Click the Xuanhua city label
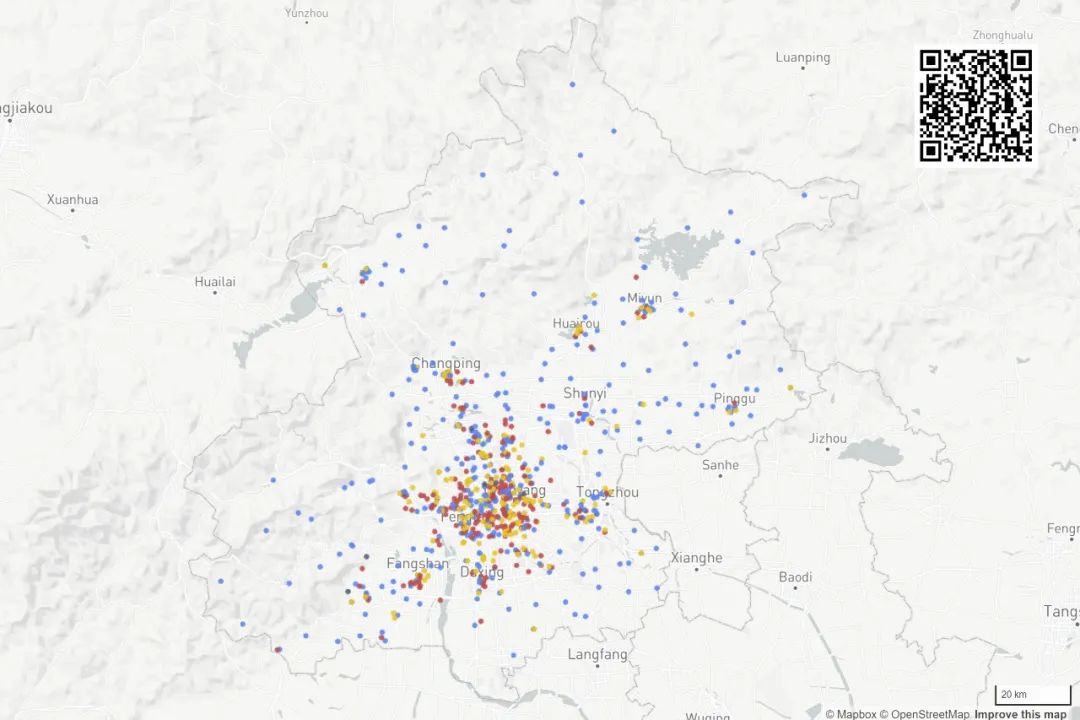The height and width of the screenshot is (720, 1080). (x=73, y=199)
